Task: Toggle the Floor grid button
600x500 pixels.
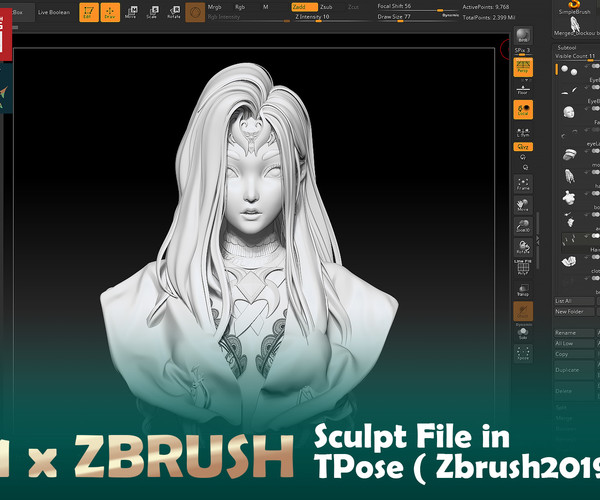Action: pos(523,90)
